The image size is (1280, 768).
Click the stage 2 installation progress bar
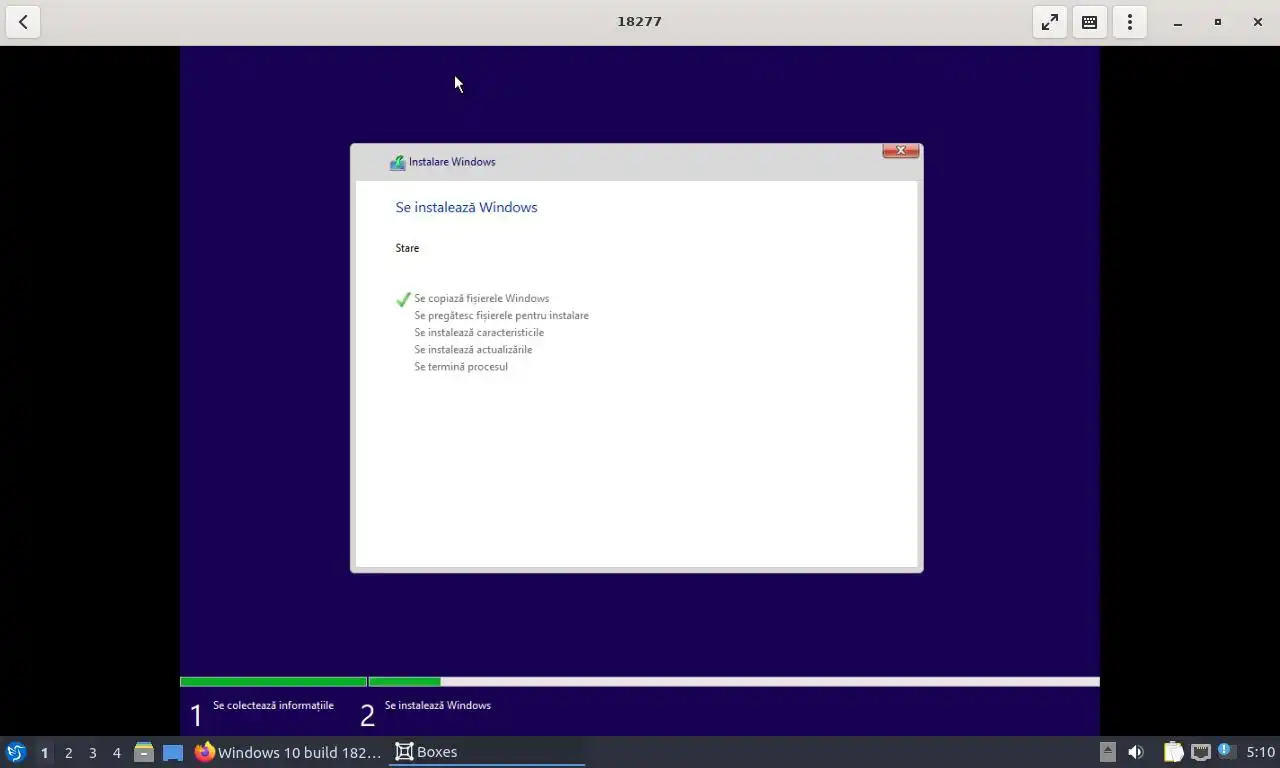[734, 682]
